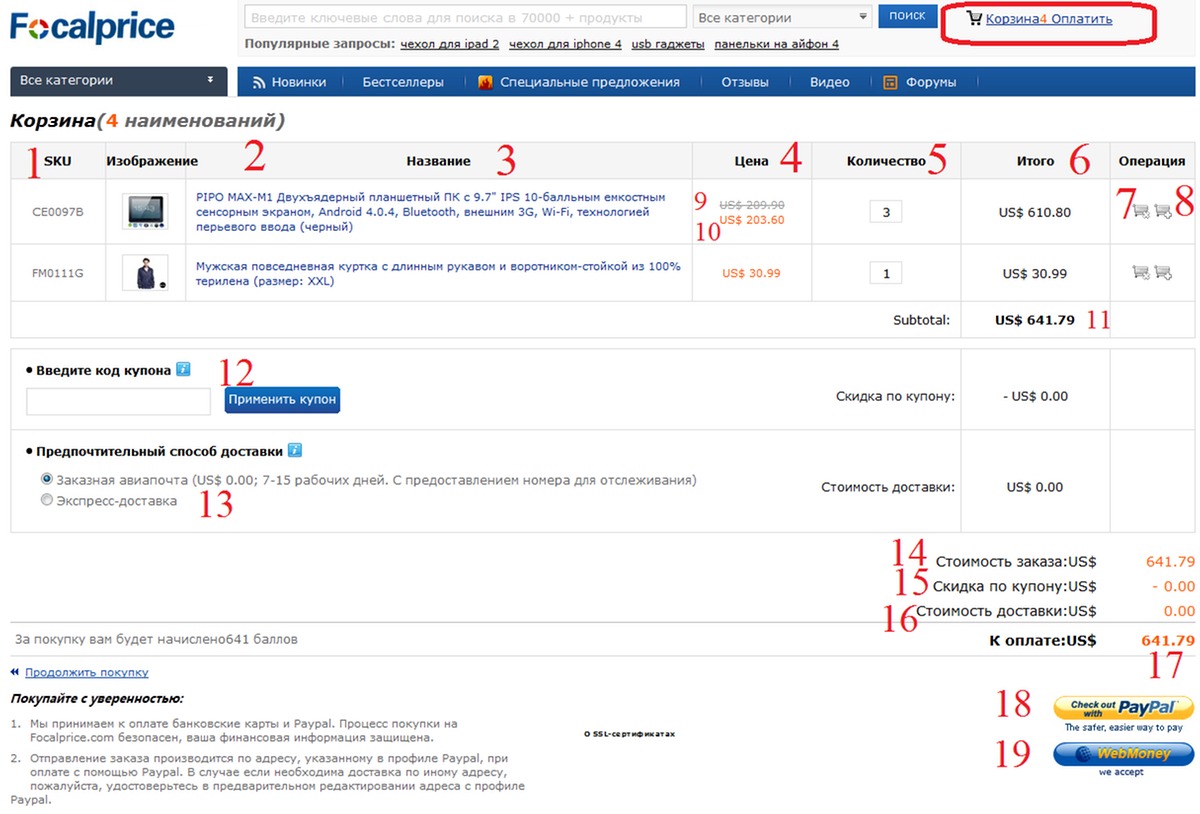
Task: Click the cart icon in header
Action: tap(974, 18)
